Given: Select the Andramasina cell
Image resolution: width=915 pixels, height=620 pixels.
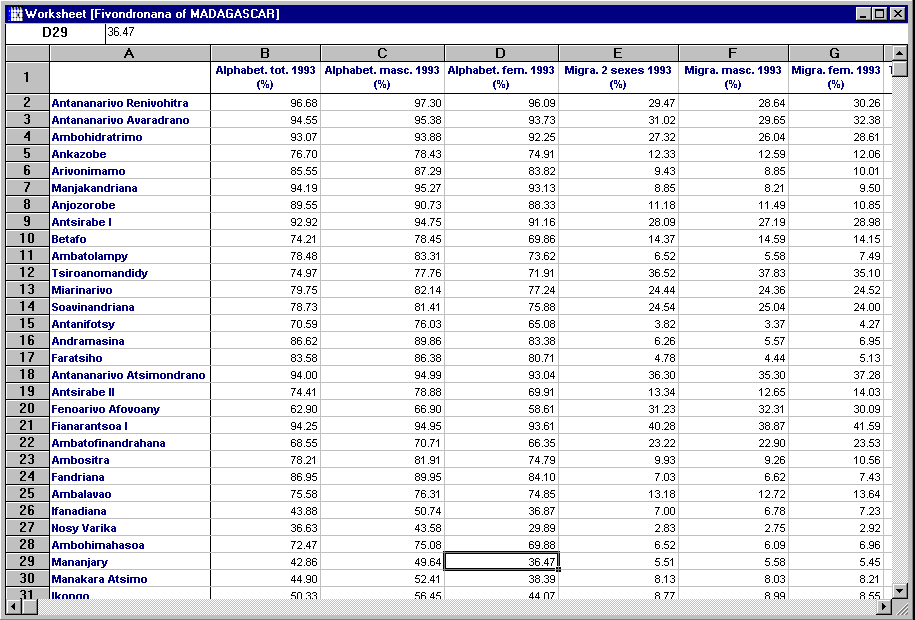Looking at the screenshot, I should [x=130, y=340].
